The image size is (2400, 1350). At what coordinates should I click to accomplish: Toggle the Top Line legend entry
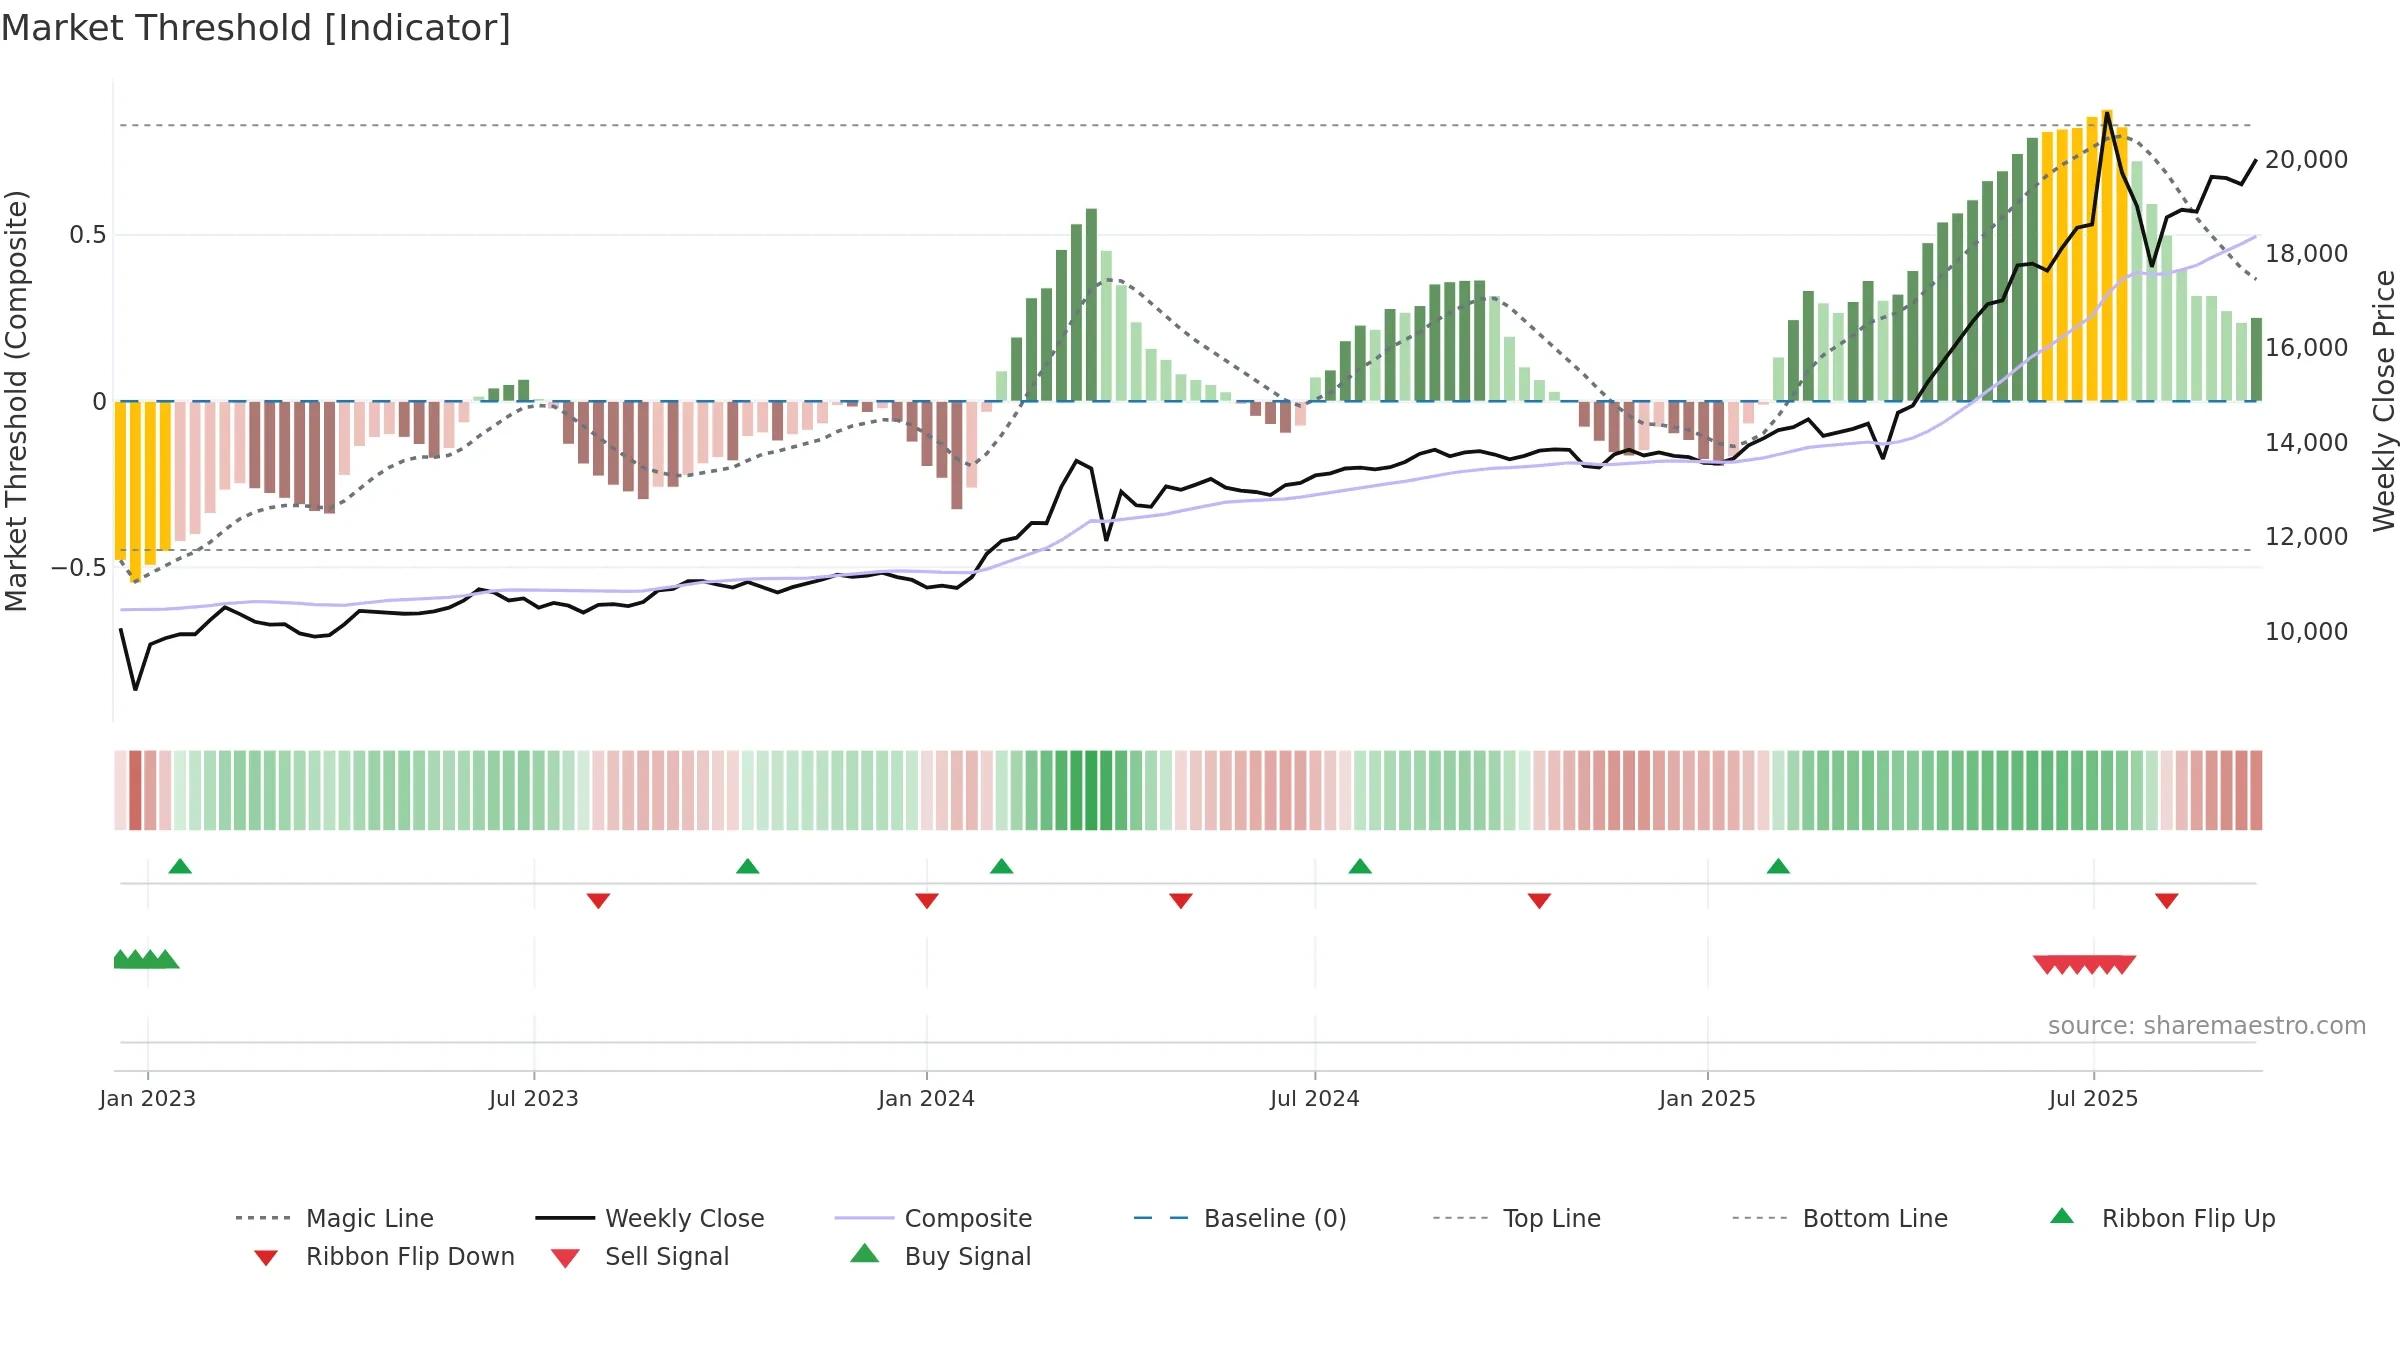pyautogui.click(x=1516, y=1218)
